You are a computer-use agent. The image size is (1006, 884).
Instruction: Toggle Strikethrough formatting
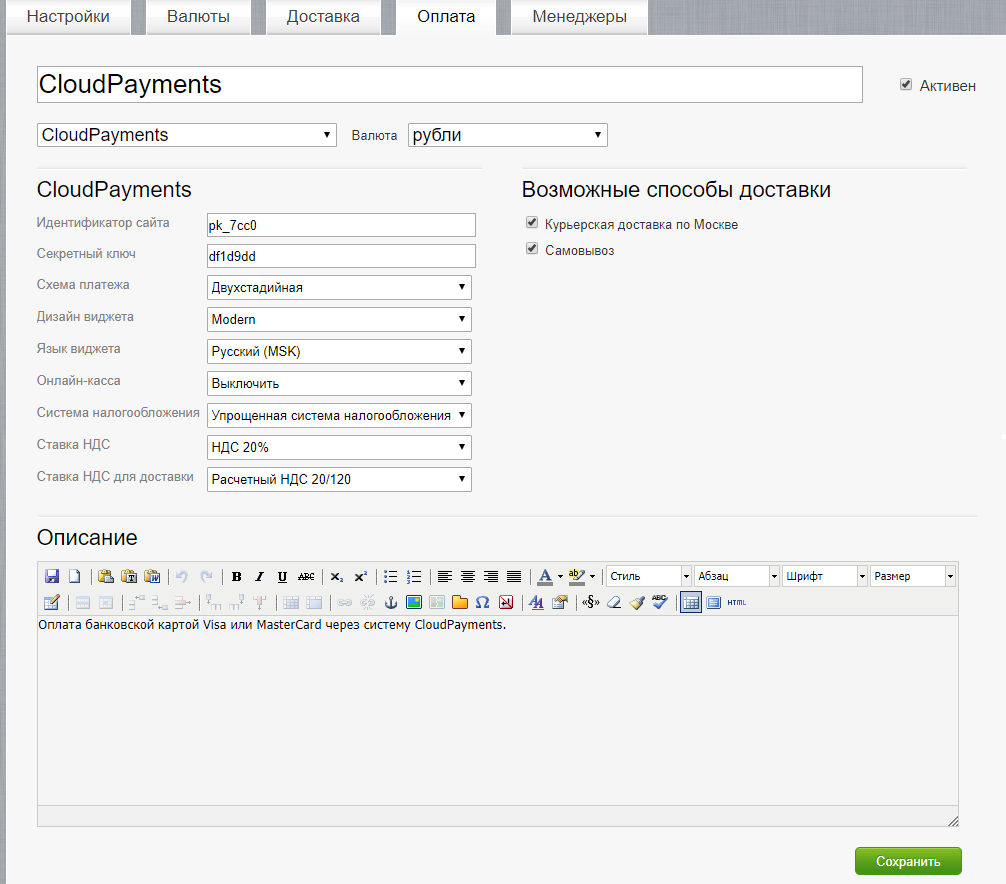coord(306,576)
